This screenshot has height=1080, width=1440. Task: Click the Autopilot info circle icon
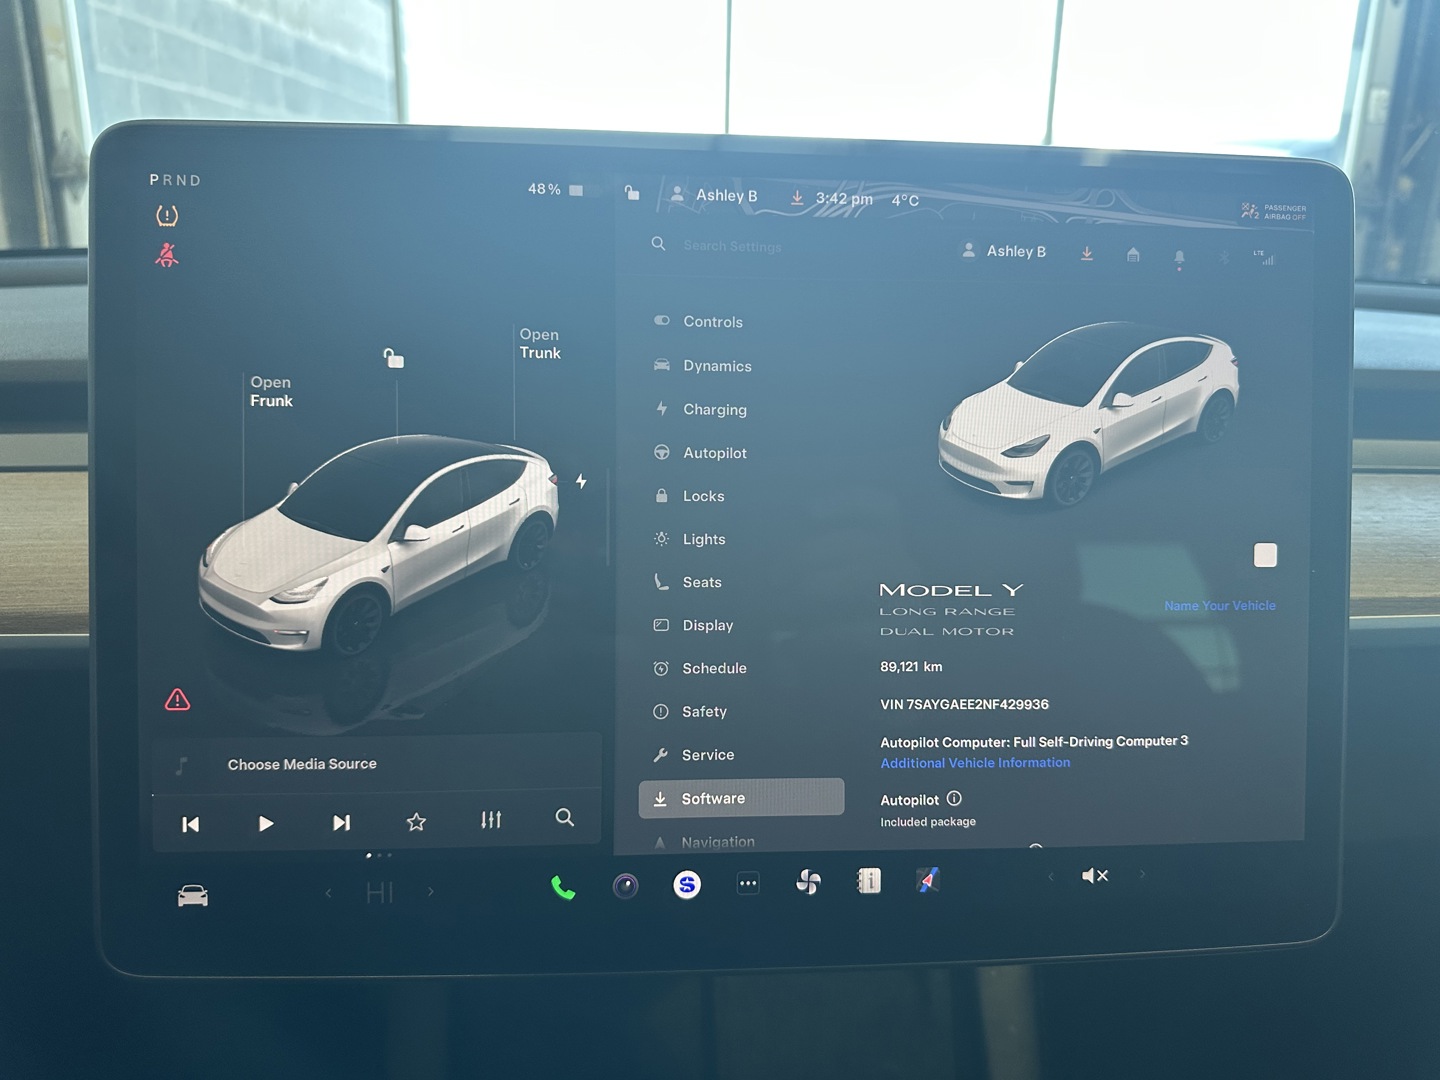(954, 799)
